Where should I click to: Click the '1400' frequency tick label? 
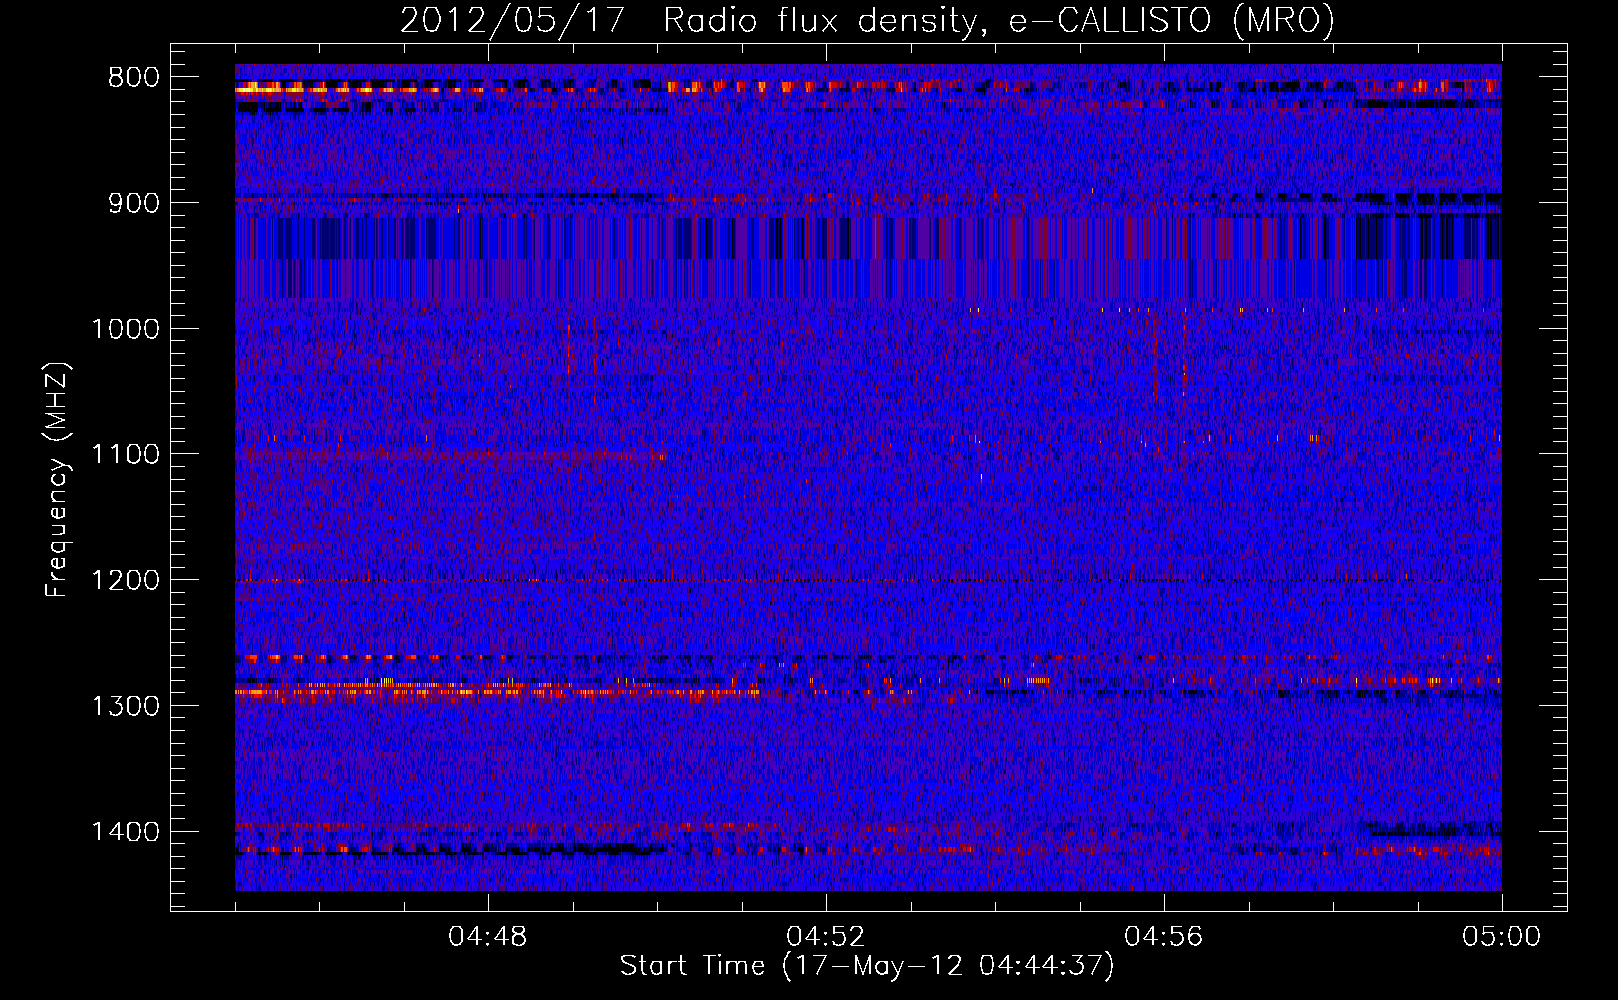[125, 832]
